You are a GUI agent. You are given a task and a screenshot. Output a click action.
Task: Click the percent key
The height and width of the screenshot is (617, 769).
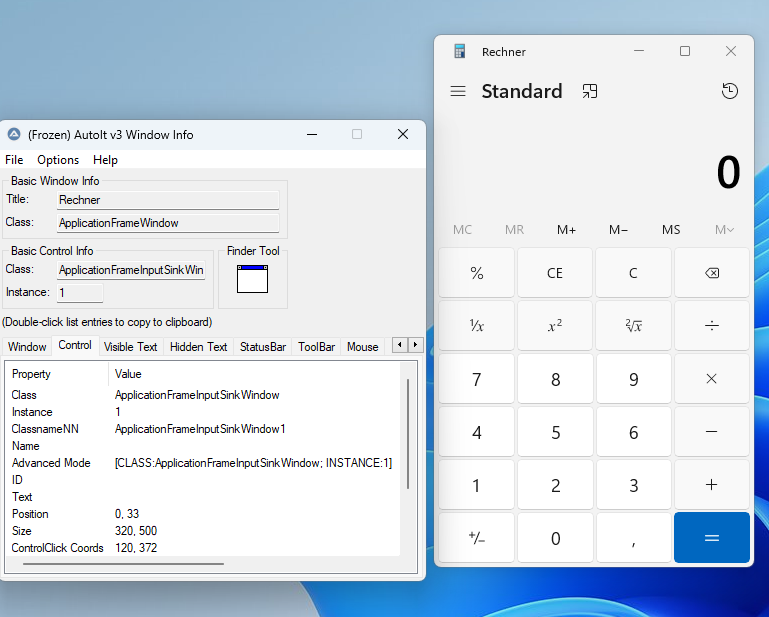click(477, 273)
